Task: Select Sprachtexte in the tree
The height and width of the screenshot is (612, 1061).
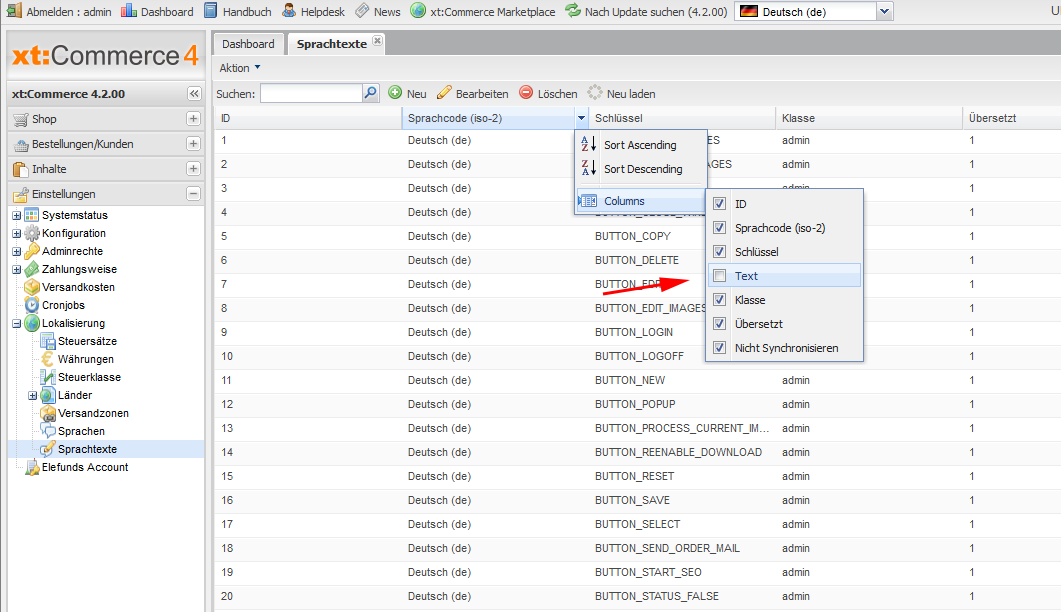Action: pos(87,449)
